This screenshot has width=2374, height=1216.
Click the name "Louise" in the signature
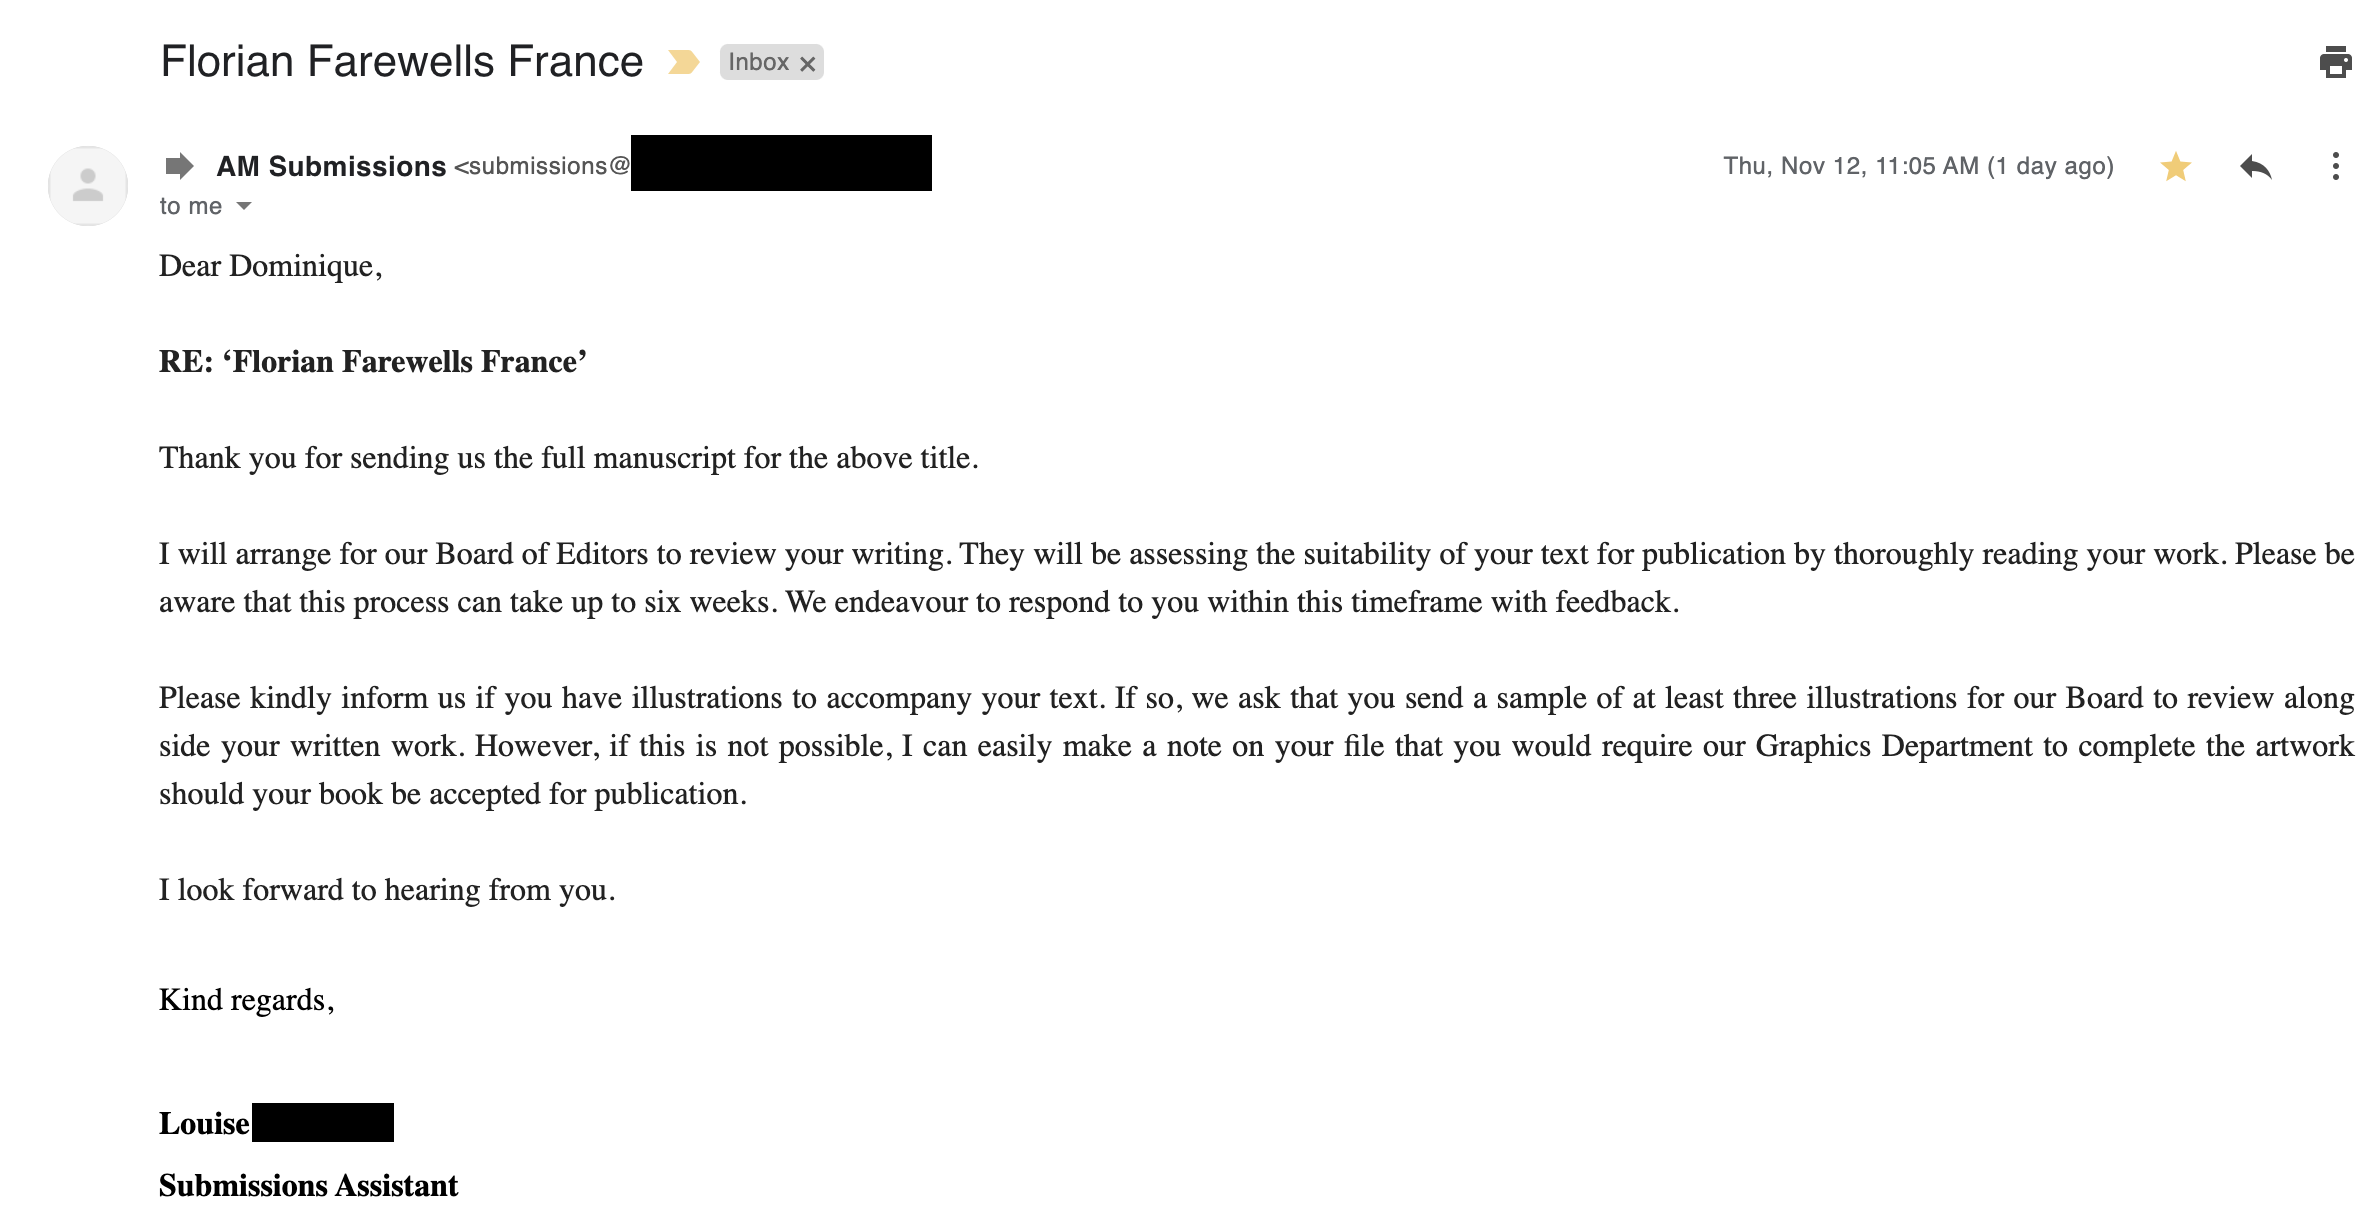204,1123
